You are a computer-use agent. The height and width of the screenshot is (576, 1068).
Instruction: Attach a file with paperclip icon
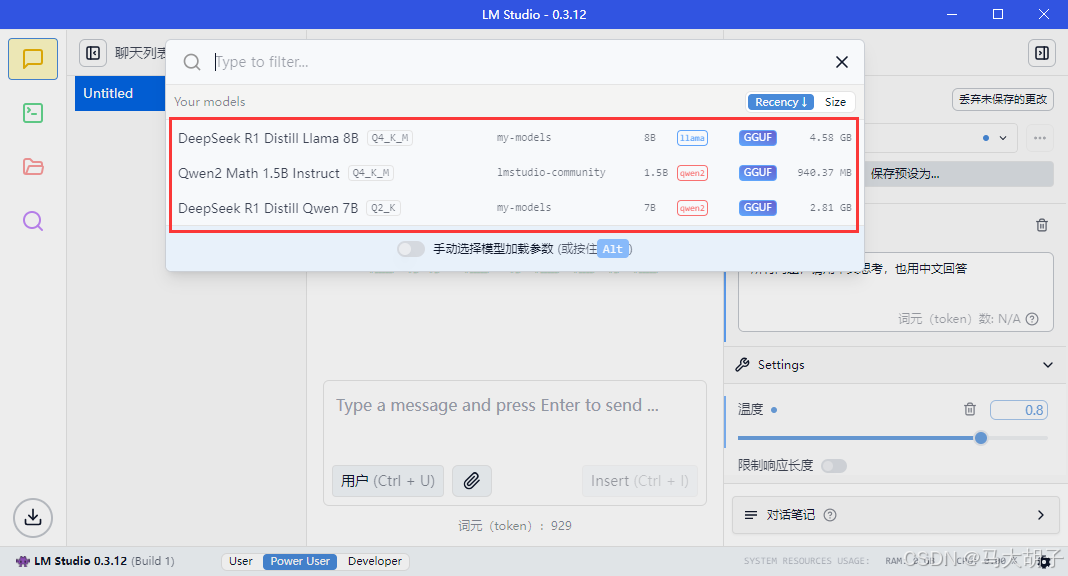(471, 481)
